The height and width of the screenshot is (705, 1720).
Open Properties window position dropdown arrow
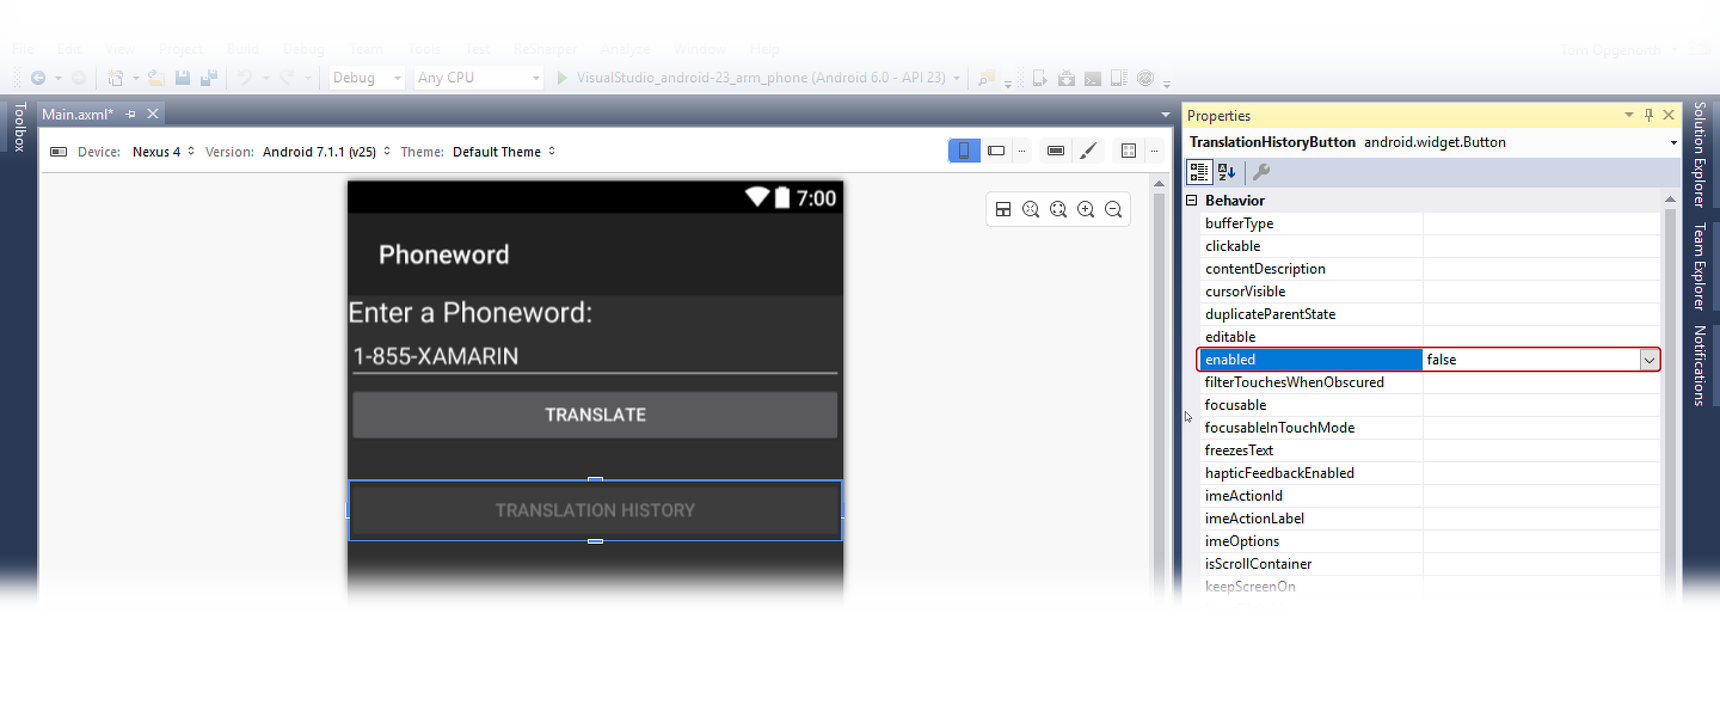pyautogui.click(x=1629, y=115)
